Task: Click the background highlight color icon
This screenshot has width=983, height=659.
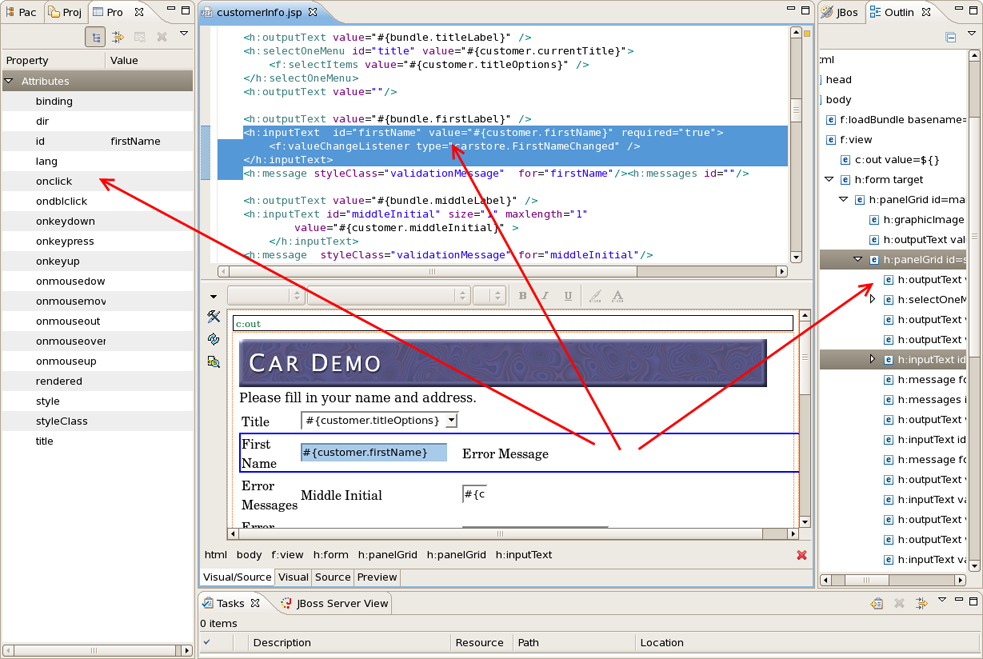Action: point(595,296)
